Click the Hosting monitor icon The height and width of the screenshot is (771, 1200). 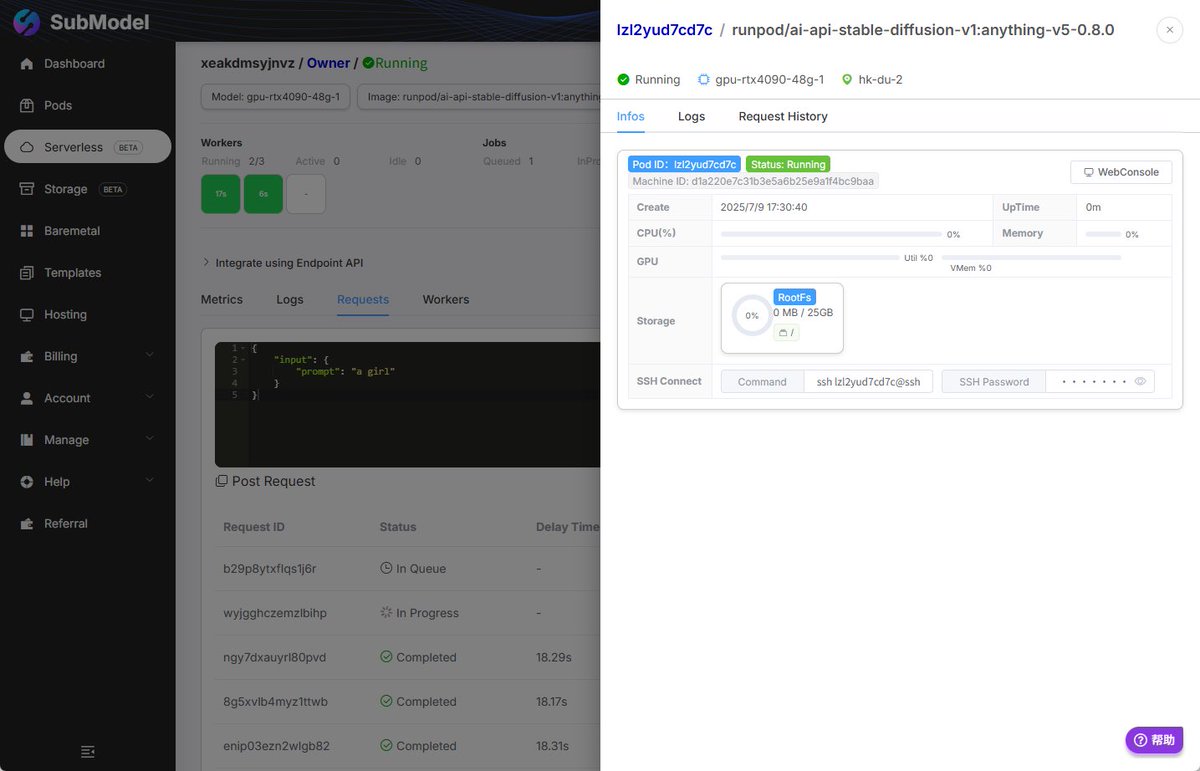27,315
